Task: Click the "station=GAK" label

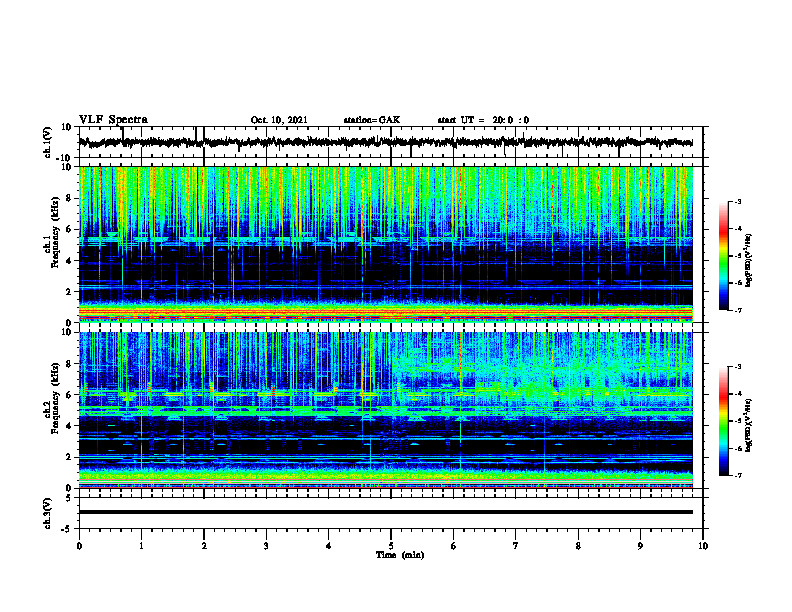Action: click(x=372, y=120)
